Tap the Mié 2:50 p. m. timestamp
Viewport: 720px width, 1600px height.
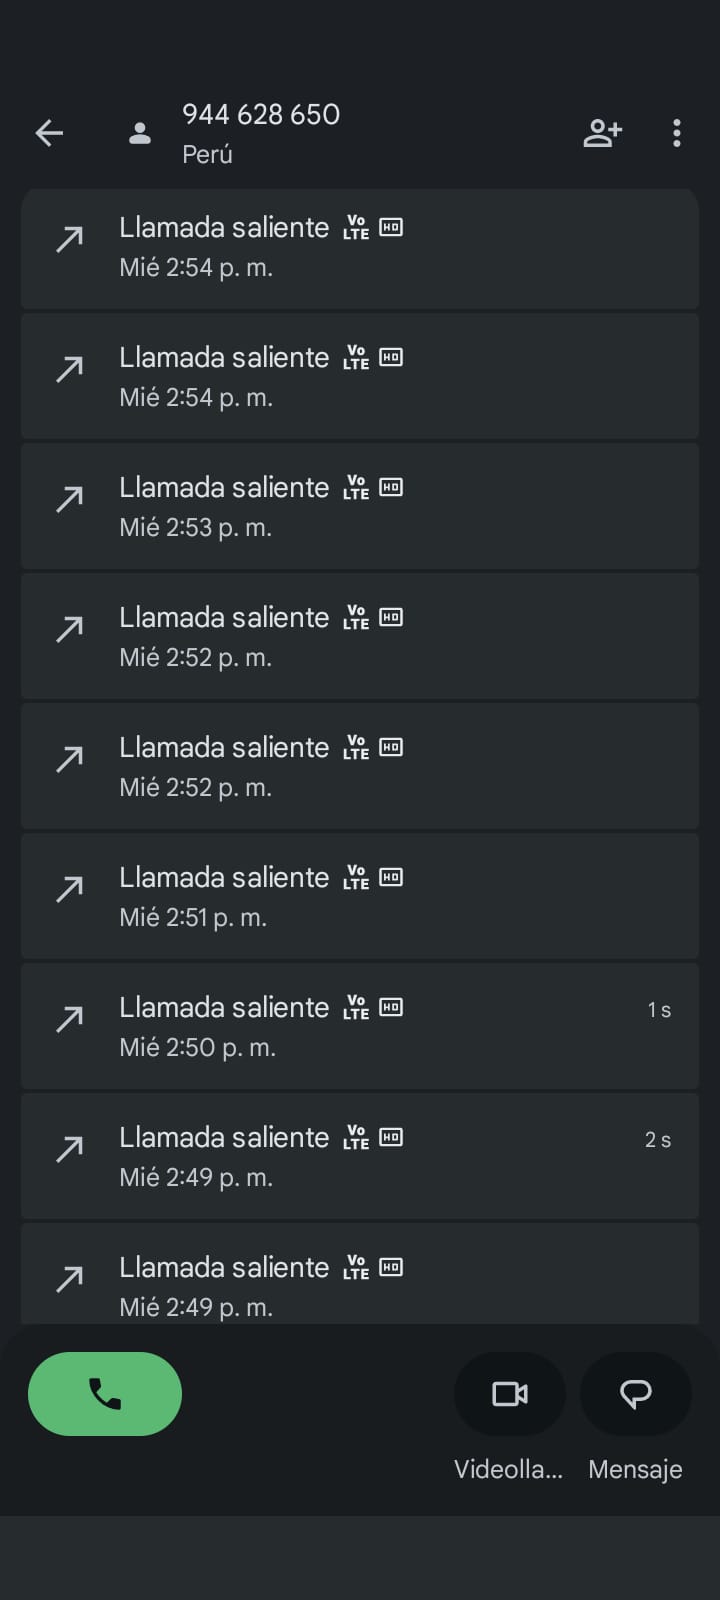pos(197,1047)
